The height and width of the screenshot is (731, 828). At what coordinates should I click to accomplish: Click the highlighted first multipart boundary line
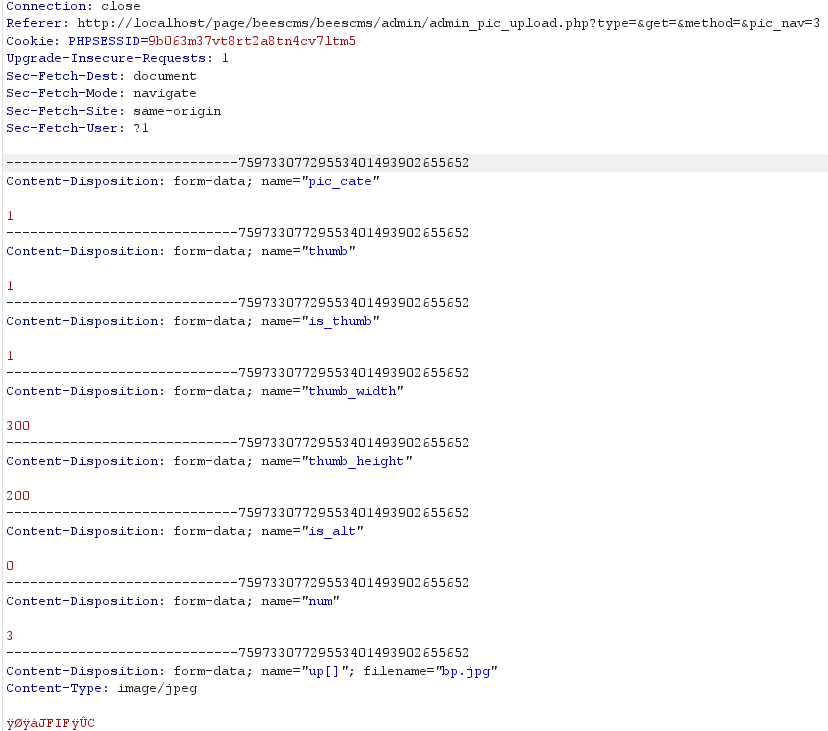237,163
